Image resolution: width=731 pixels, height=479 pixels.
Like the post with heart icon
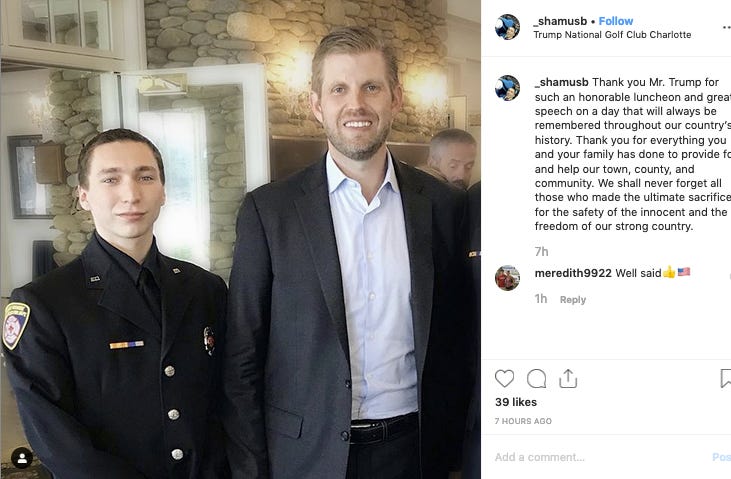504,379
